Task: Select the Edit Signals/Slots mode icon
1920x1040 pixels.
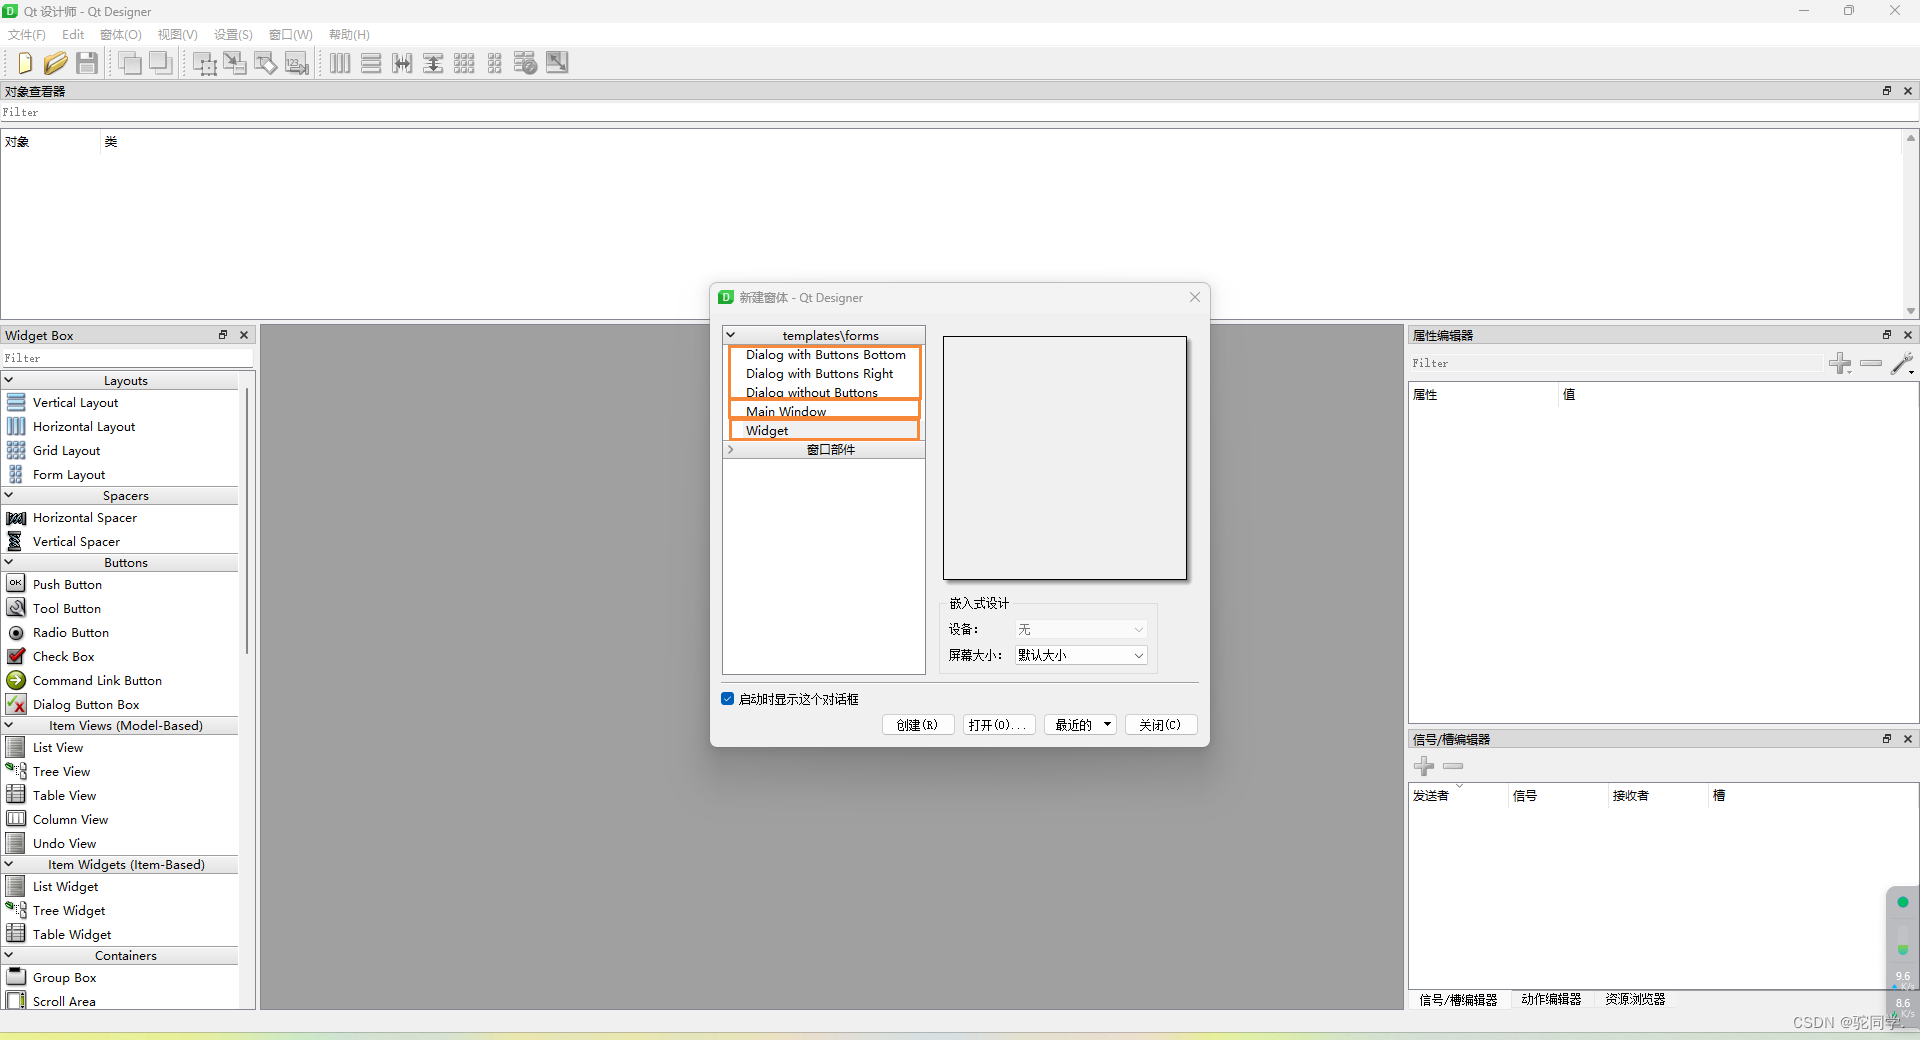Action: point(235,63)
